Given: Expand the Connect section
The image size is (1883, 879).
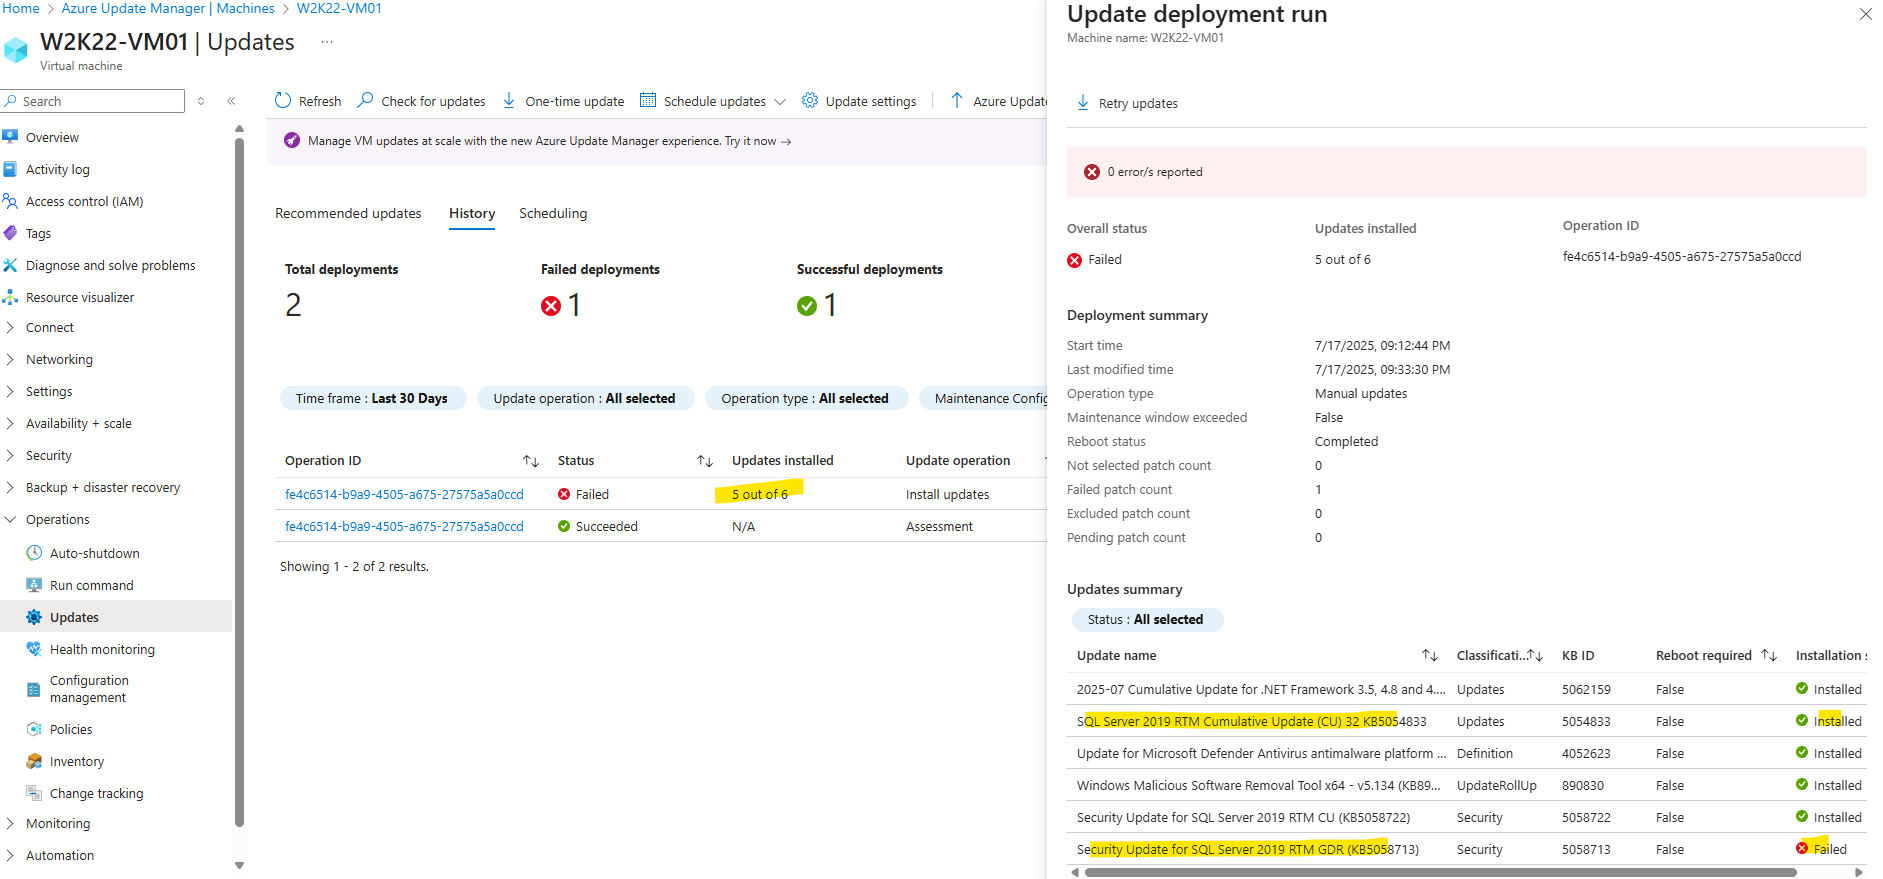Looking at the screenshot, I should tap(10, 328).
